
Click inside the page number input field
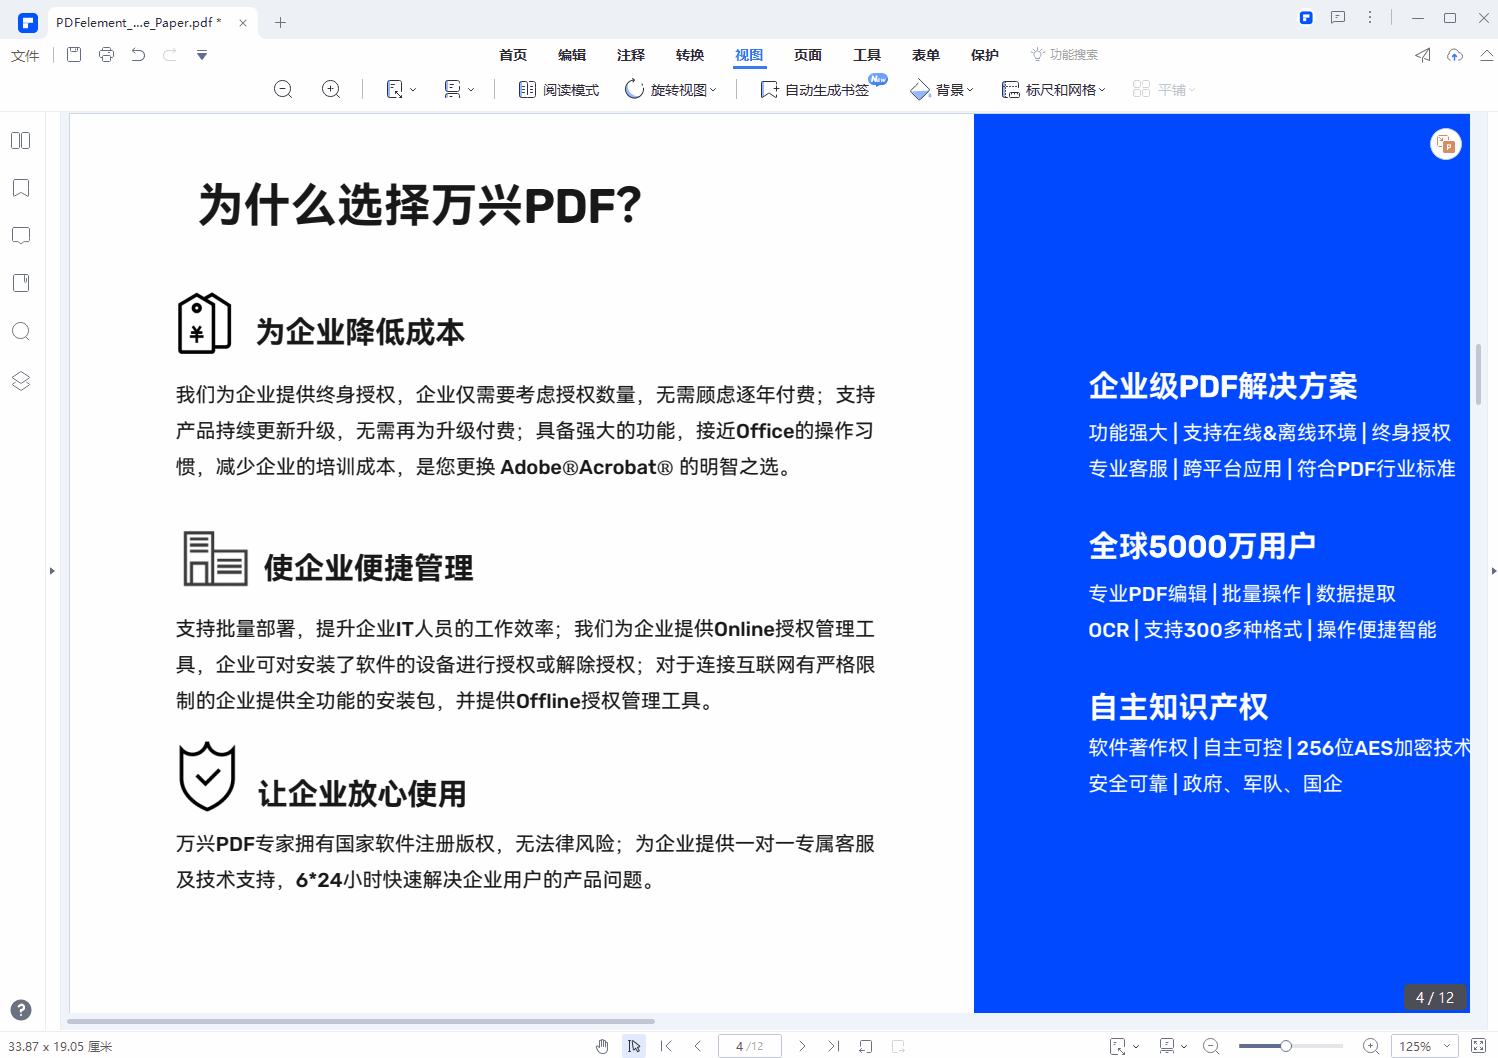click(x=749, y=1045)
